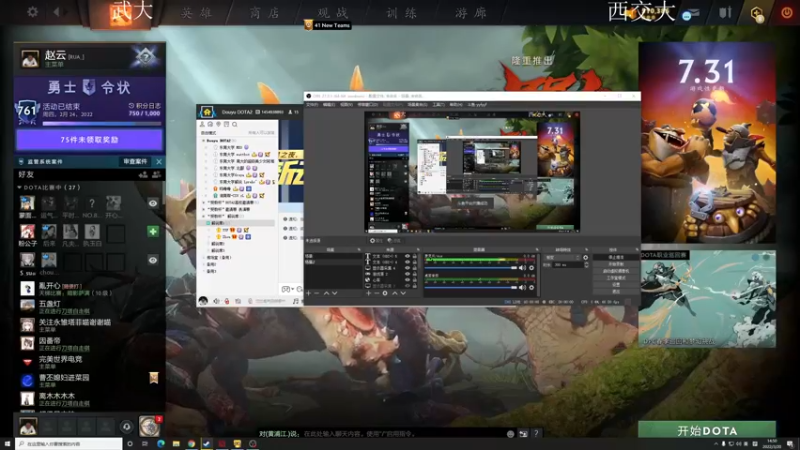The width and height of the screenshot is (800, 450).
Task: Remove selected OBS source with minus
Action: pos(377,293)
